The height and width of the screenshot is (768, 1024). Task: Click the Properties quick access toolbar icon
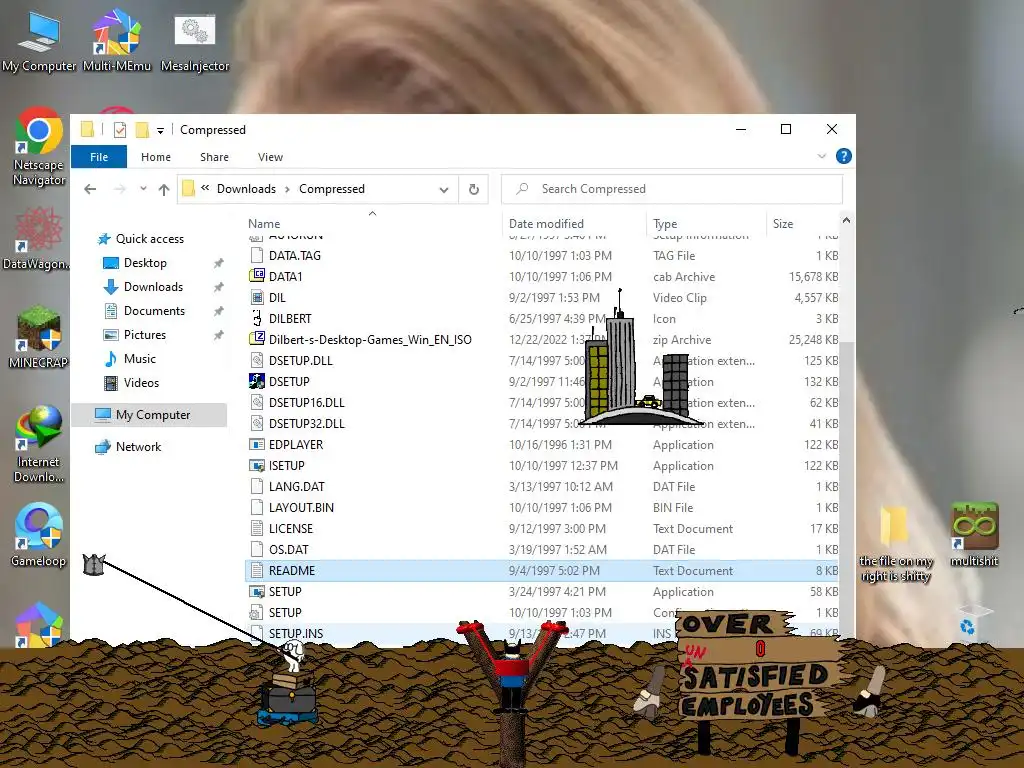coord(120,130)
